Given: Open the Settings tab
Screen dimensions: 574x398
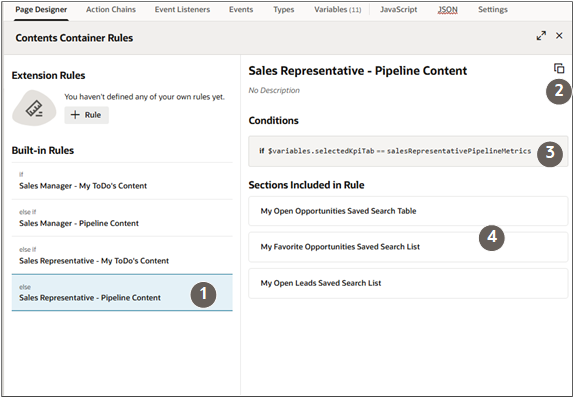Looking at the screenshot, I should click(493, 10).
